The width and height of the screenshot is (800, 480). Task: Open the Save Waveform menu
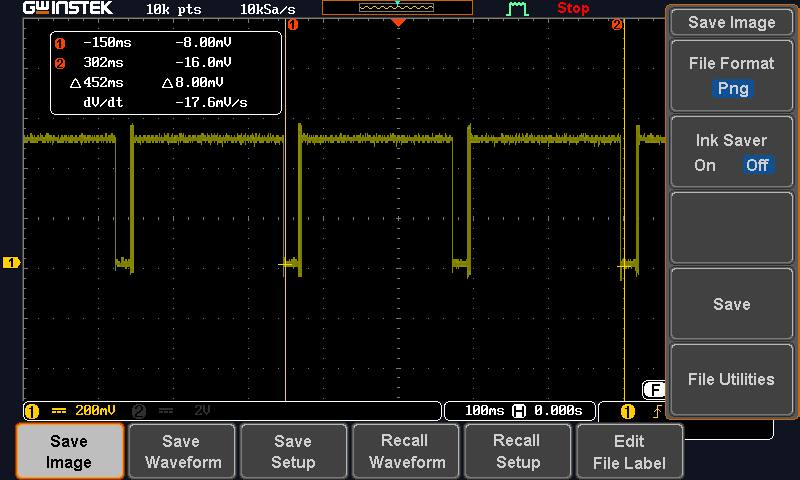point(182,451)
